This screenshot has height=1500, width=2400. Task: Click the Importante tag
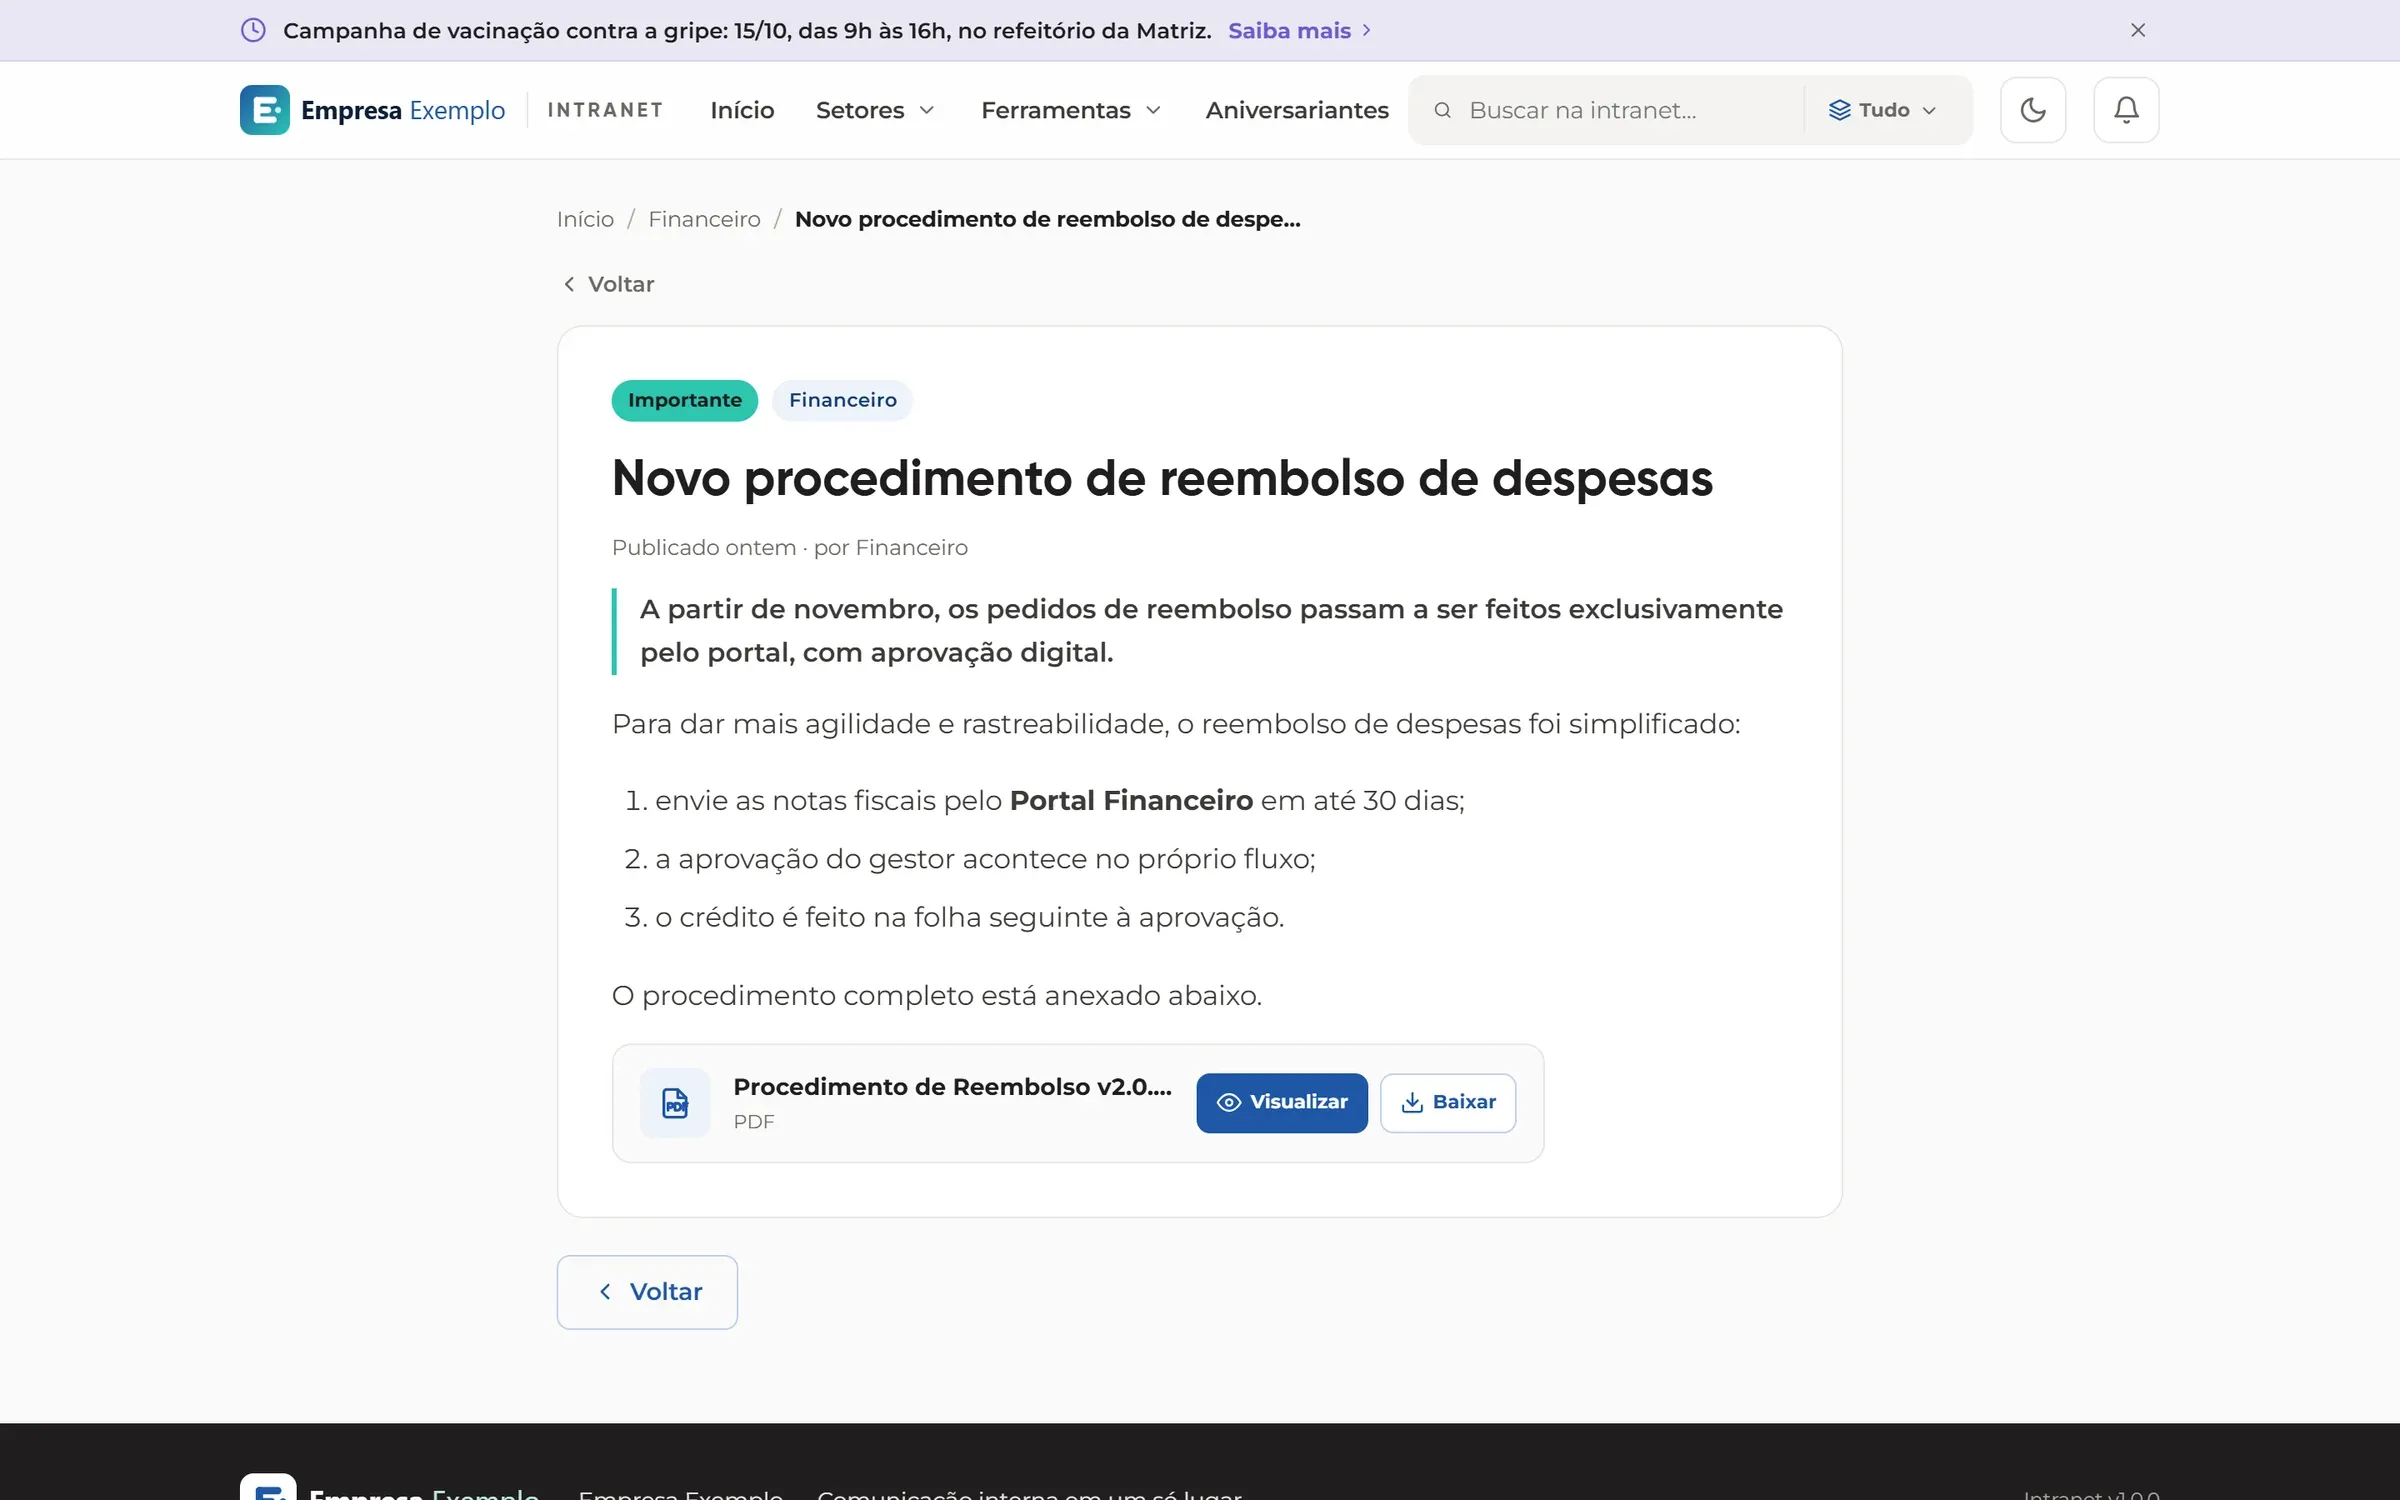tap(685, 400)
